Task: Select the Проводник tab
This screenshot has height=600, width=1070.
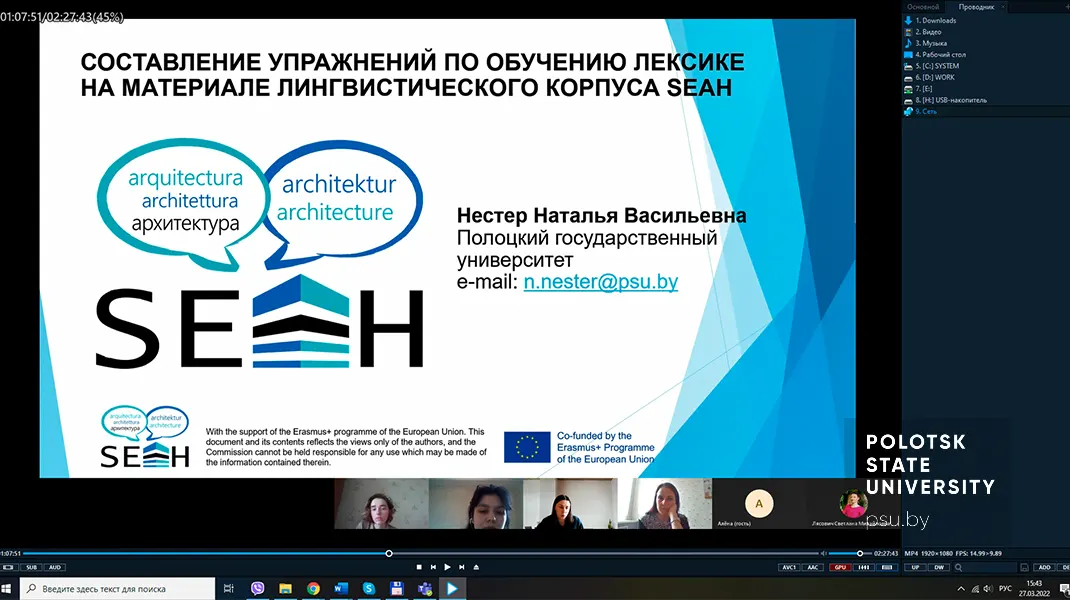Action: pyautogui.click(x=976, y=7)
